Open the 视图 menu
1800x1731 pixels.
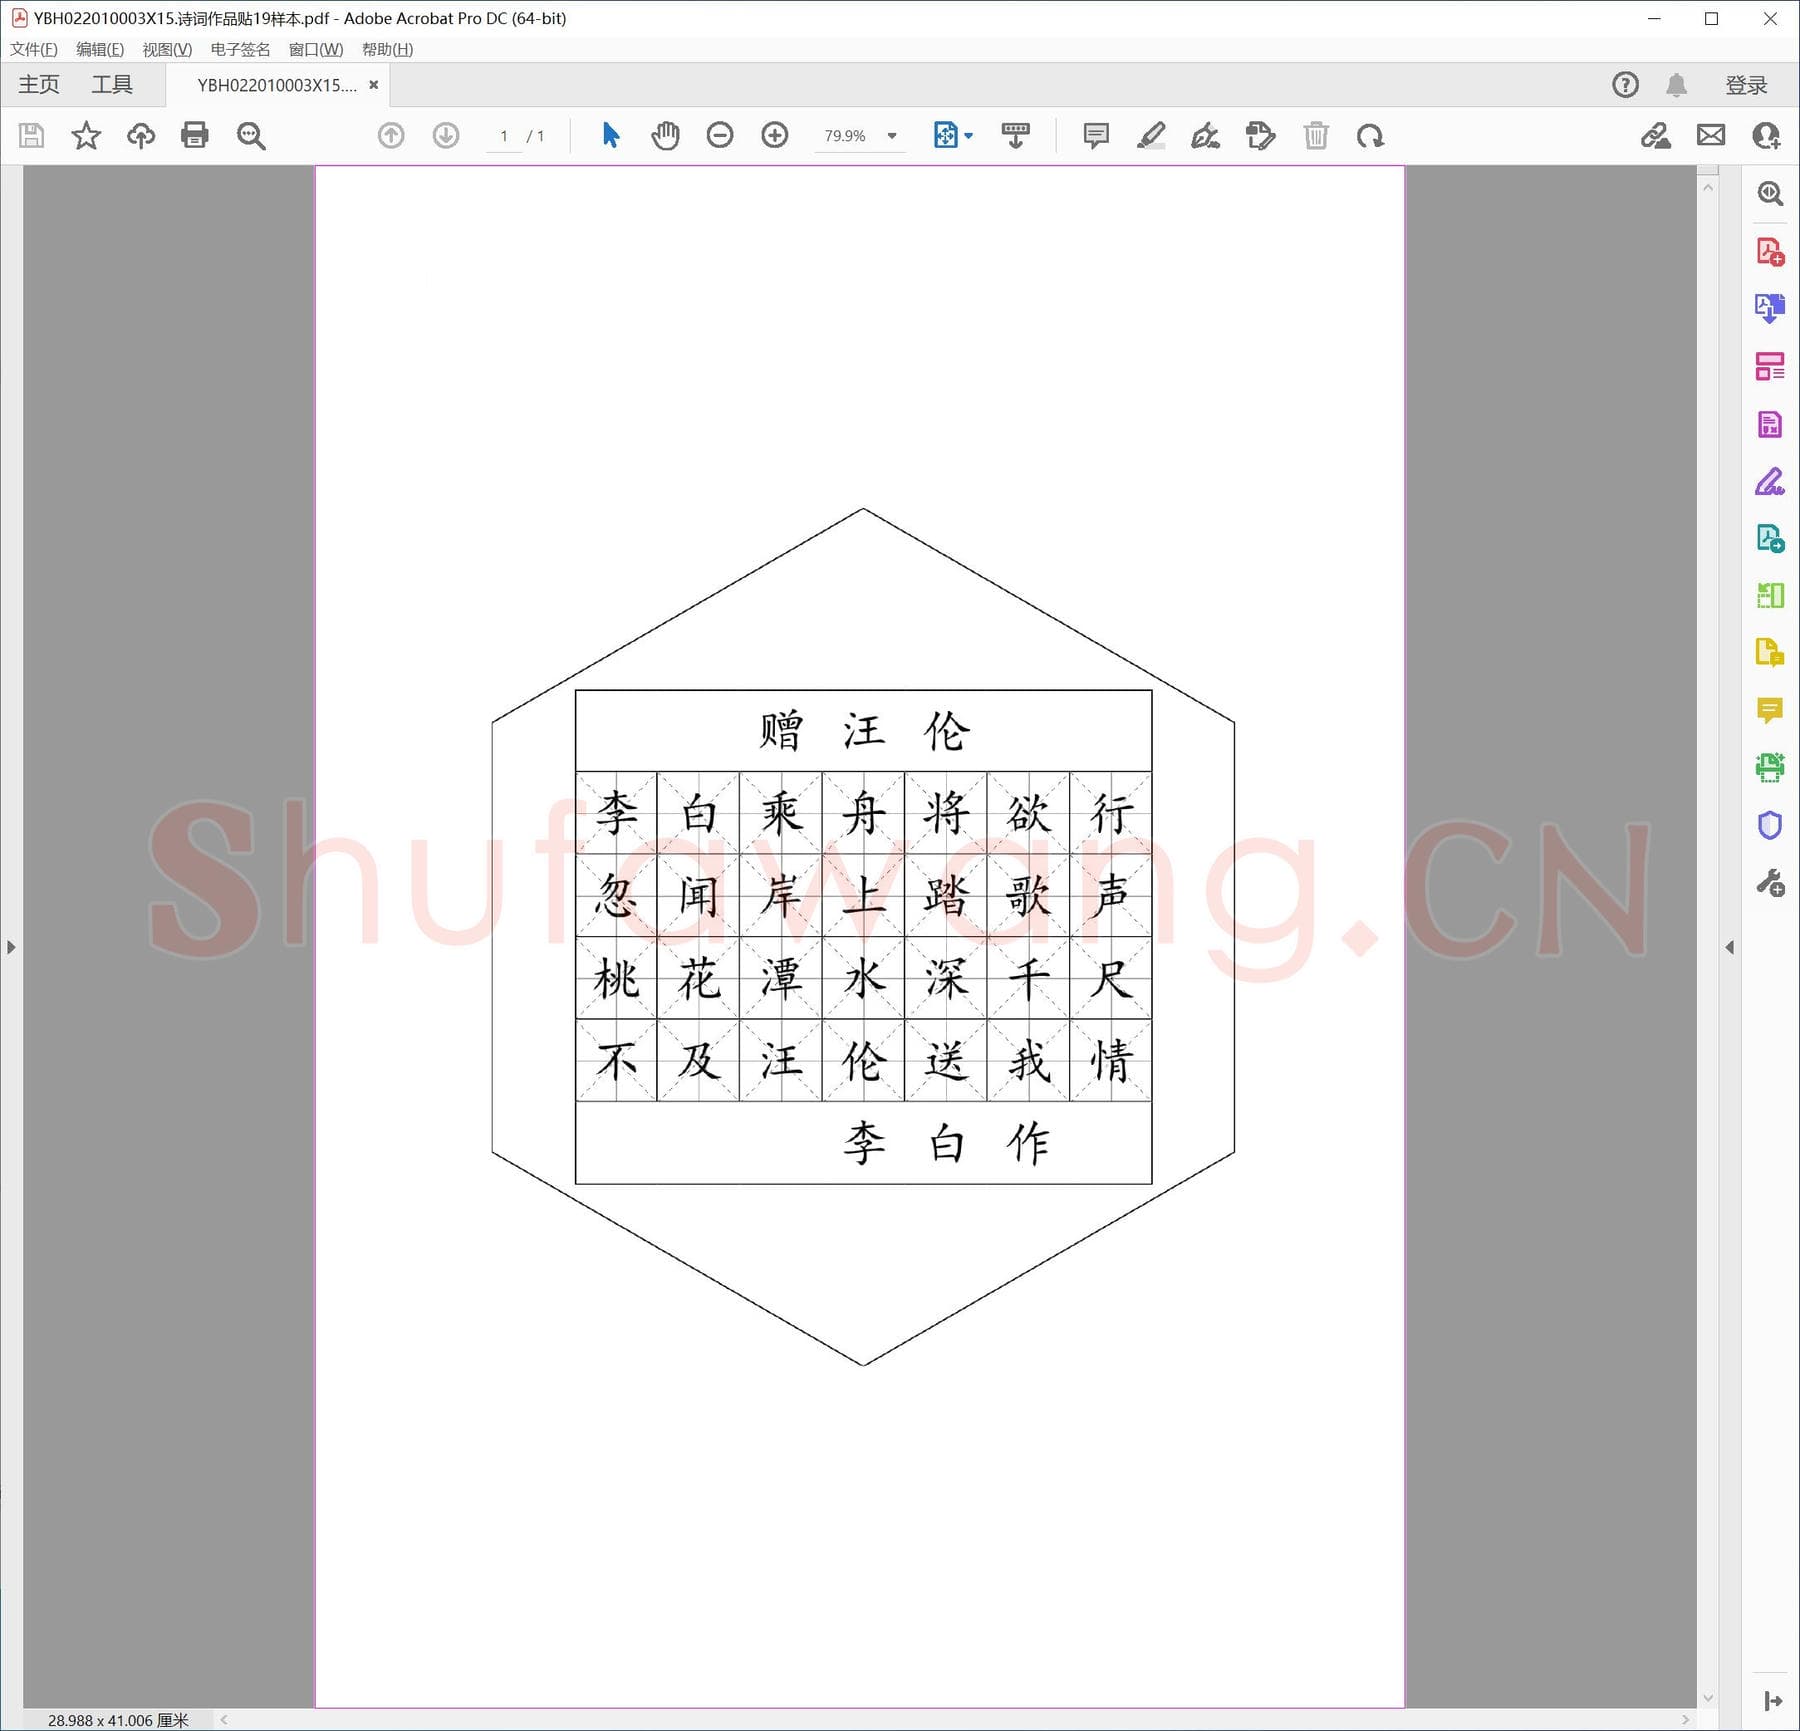[x=167, y=49]
